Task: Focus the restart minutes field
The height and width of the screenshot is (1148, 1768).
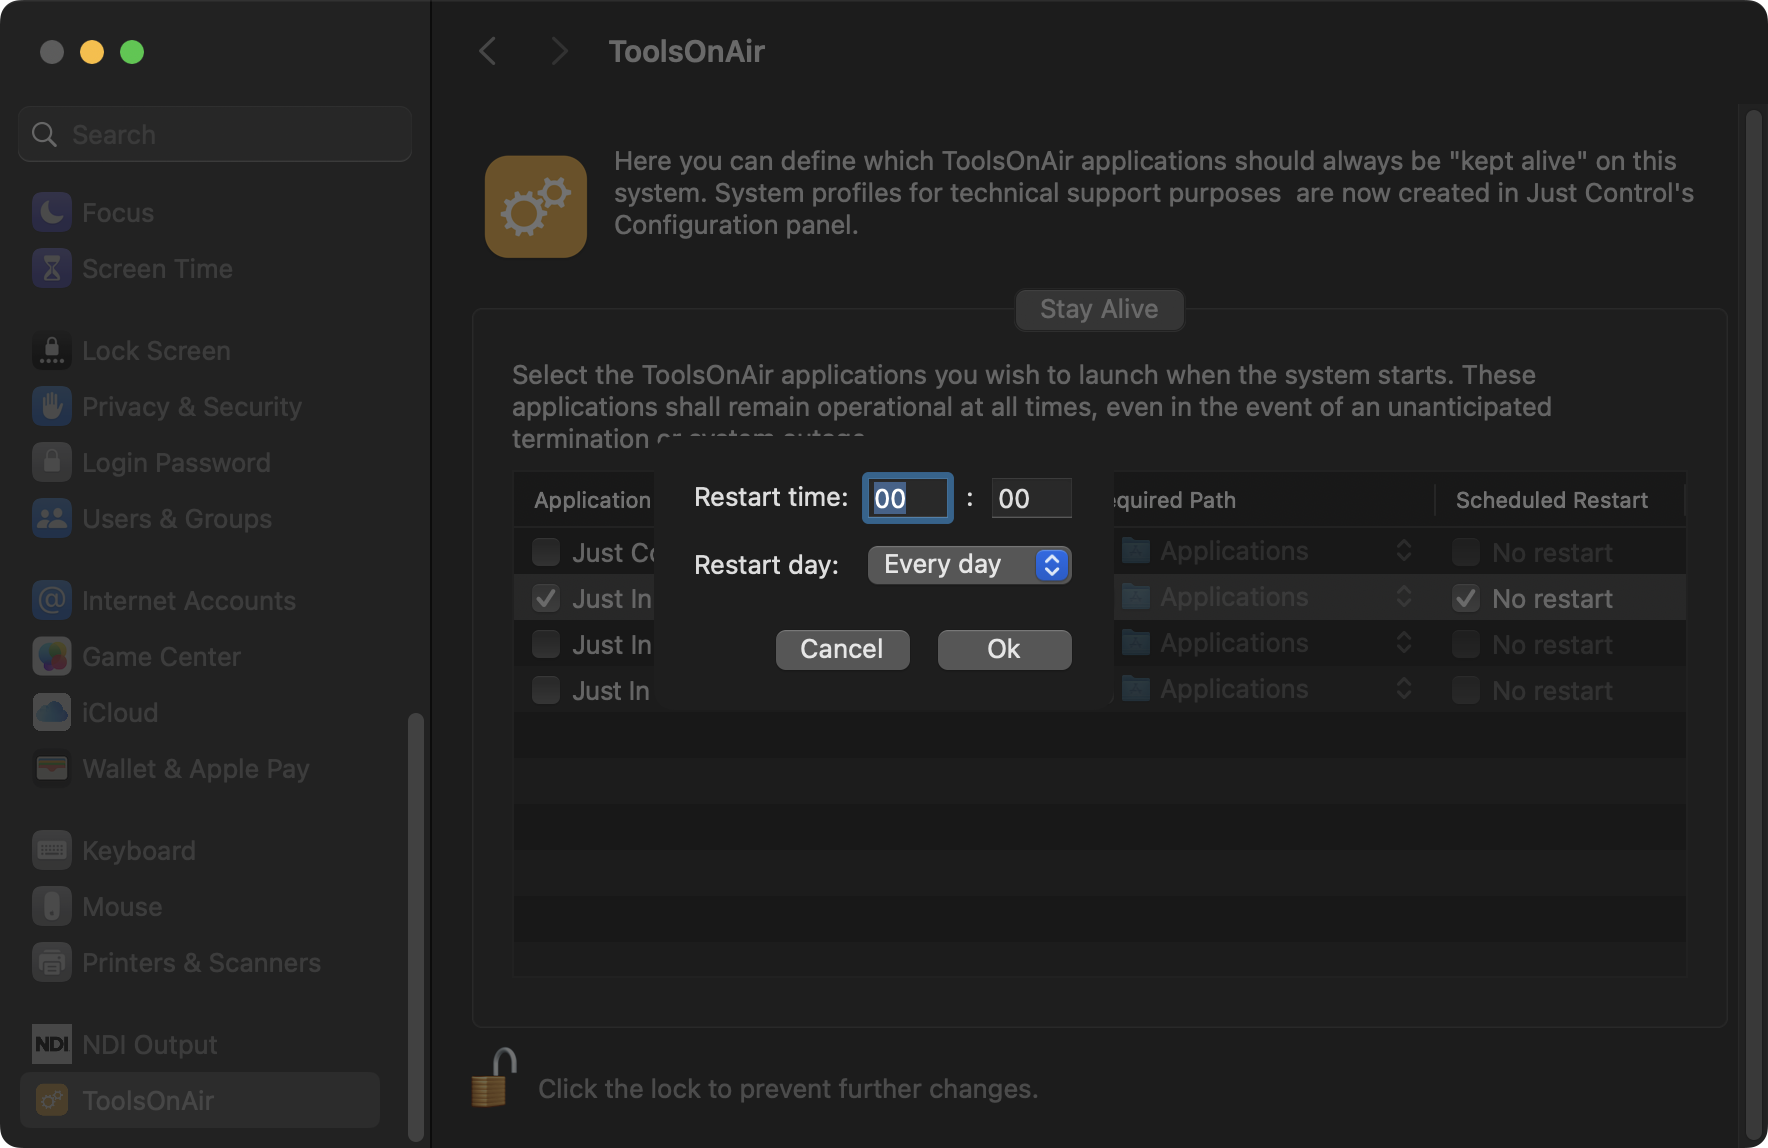Action: coord(1031,498)
